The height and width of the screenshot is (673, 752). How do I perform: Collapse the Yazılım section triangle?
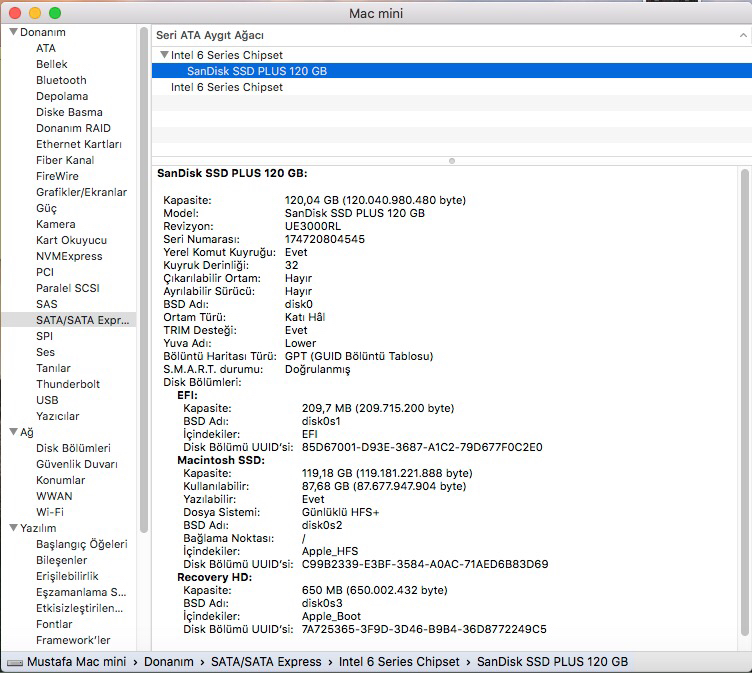click(x=13, y=528)
